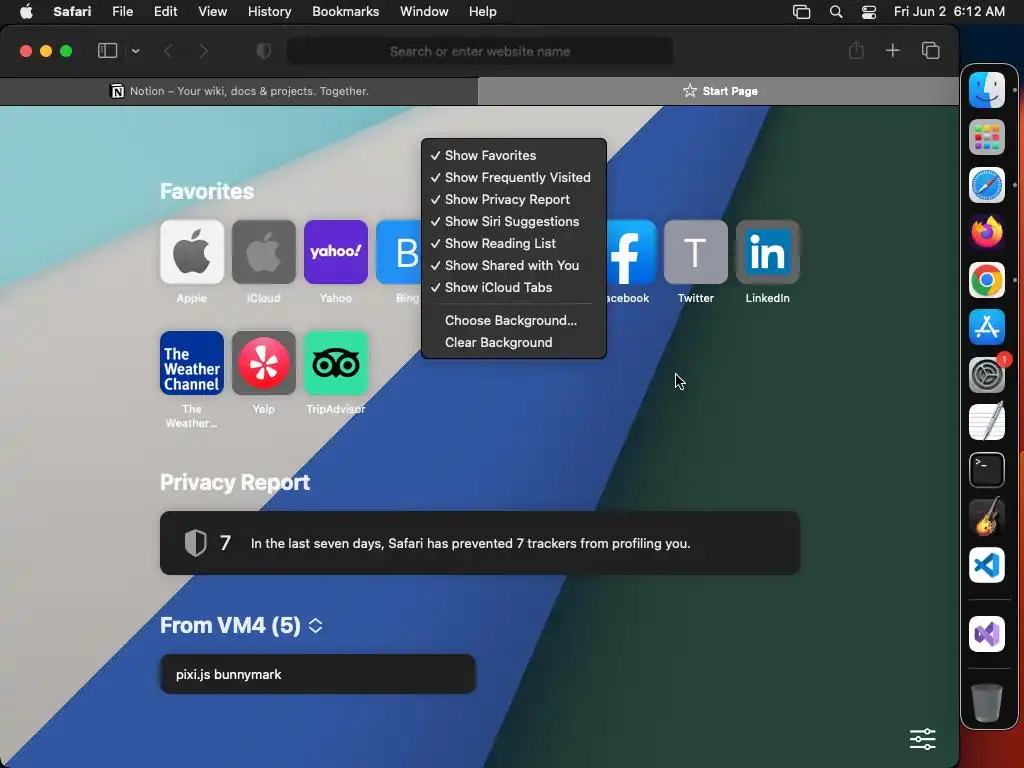Open Trash from the Dock
The width and height of the screenshot is (1024, 768).
(987, 702)
